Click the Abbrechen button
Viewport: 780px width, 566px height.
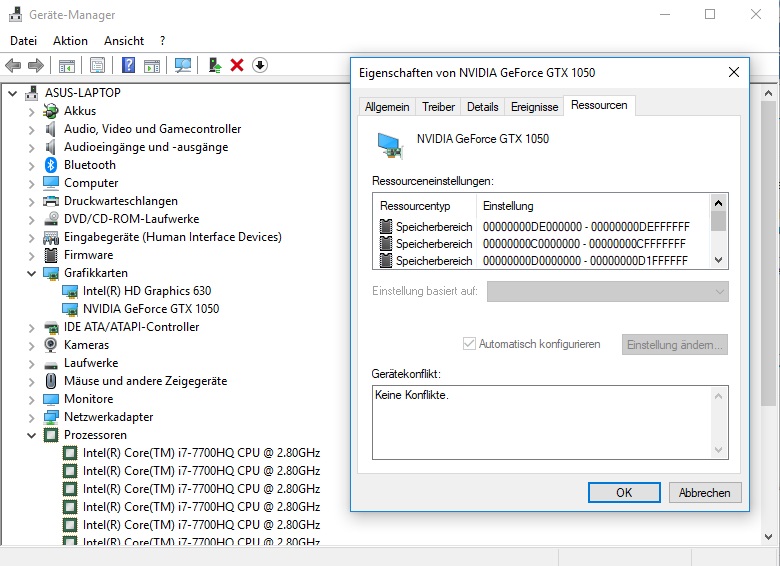pos(704,492)
